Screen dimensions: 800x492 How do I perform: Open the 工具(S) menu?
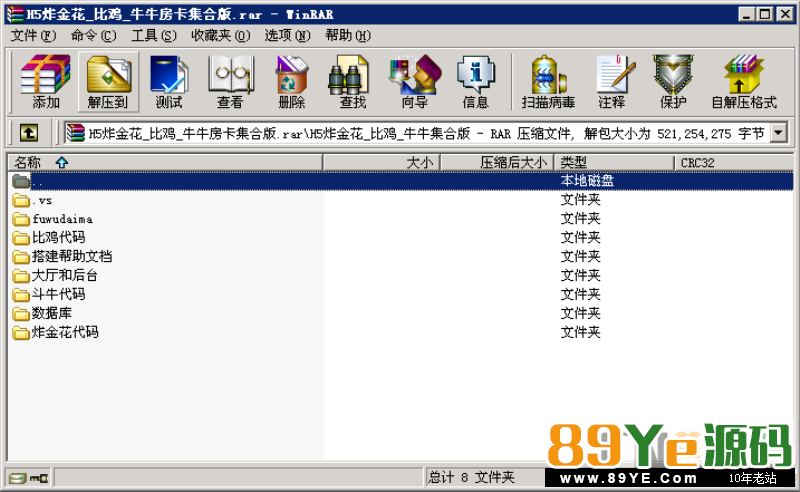(x=154, y=35)
